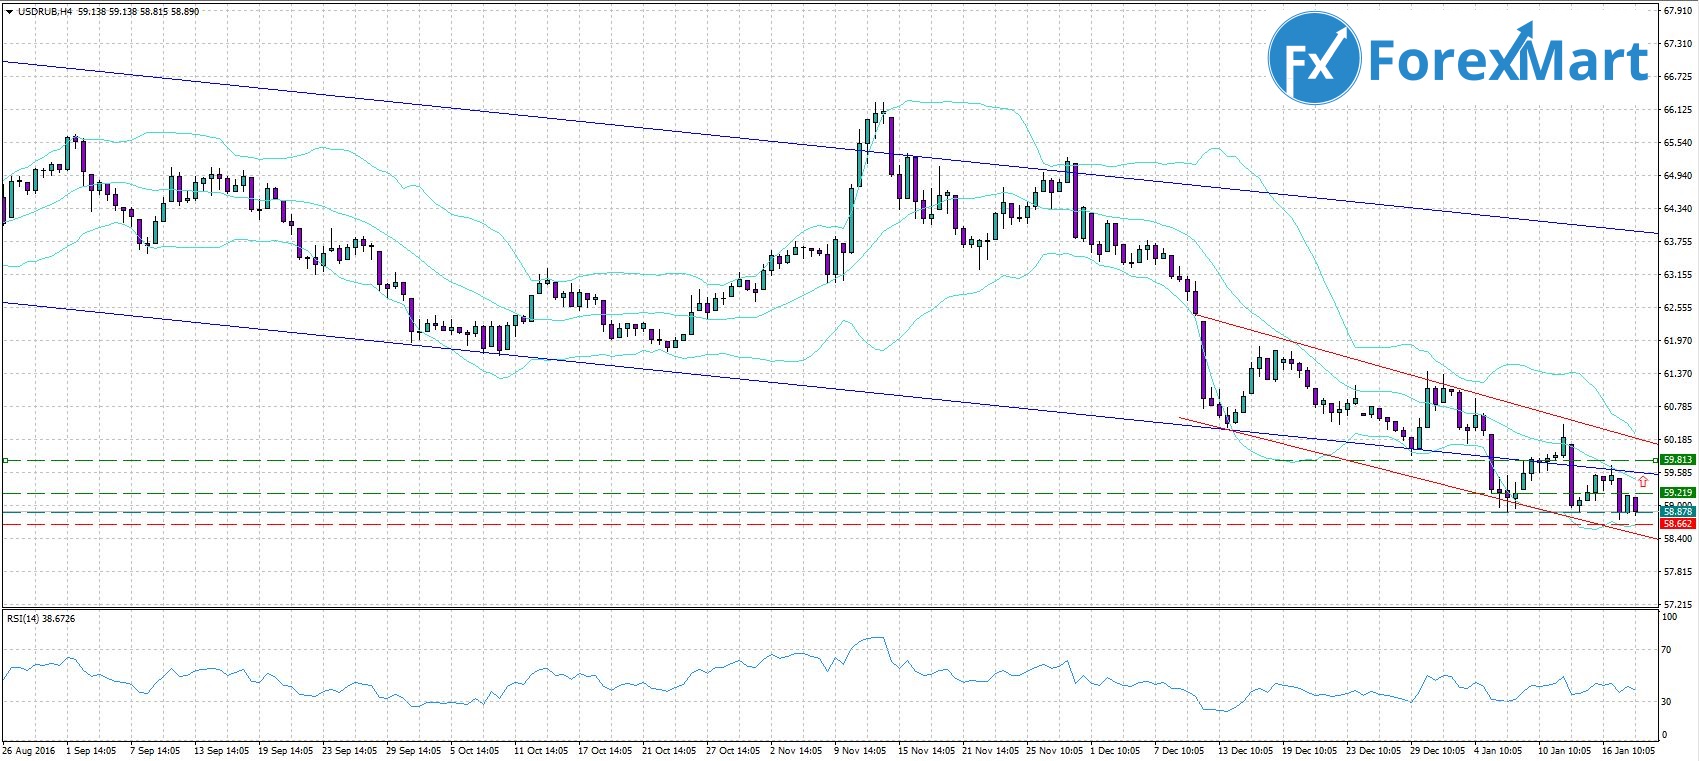Click the teal 58.878 current price tag
1699x761 pixels.
(x=1677, y=512)
